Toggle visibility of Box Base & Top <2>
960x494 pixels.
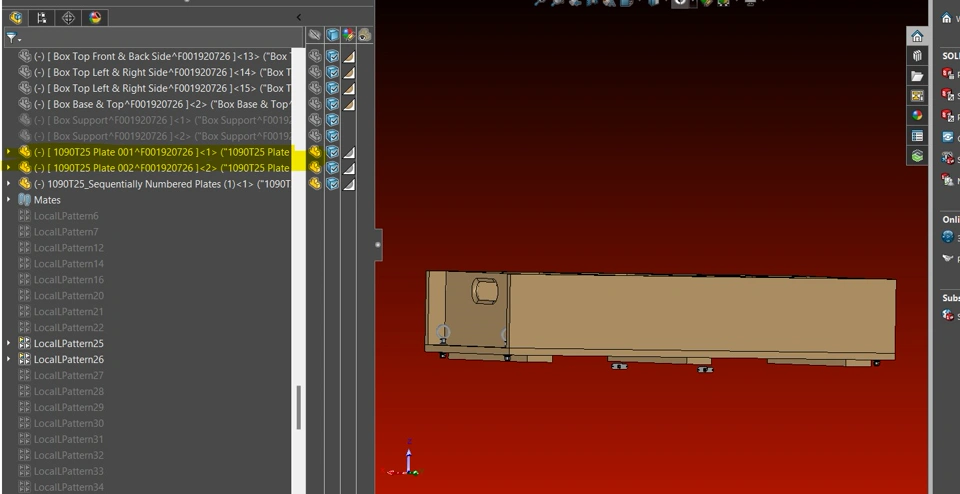coord(315,104)
